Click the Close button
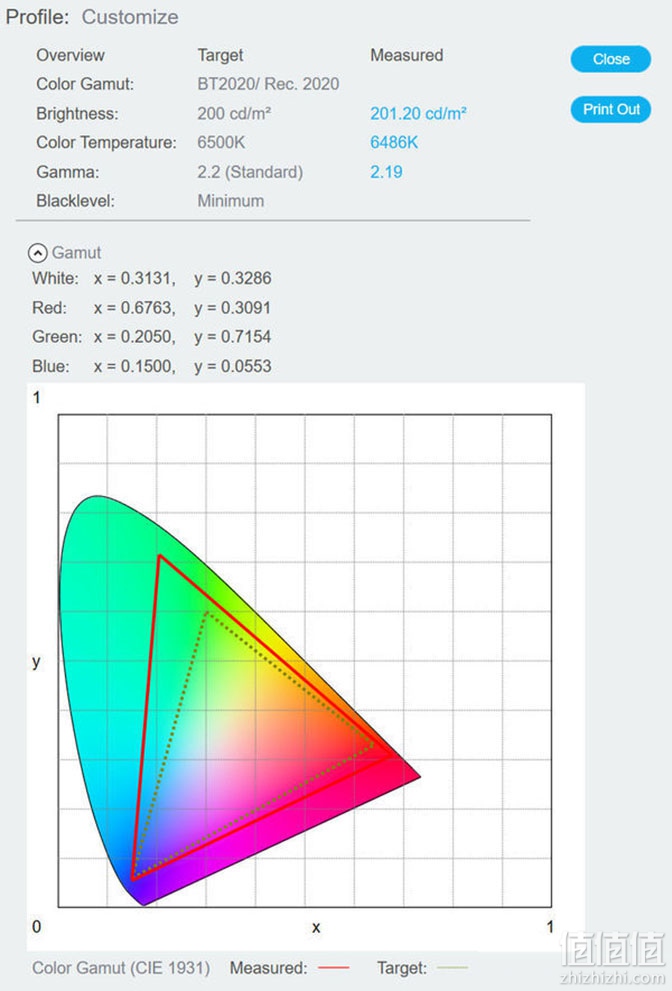The width and height of the screenshot is (672, 991). click(x=611, y=59)
